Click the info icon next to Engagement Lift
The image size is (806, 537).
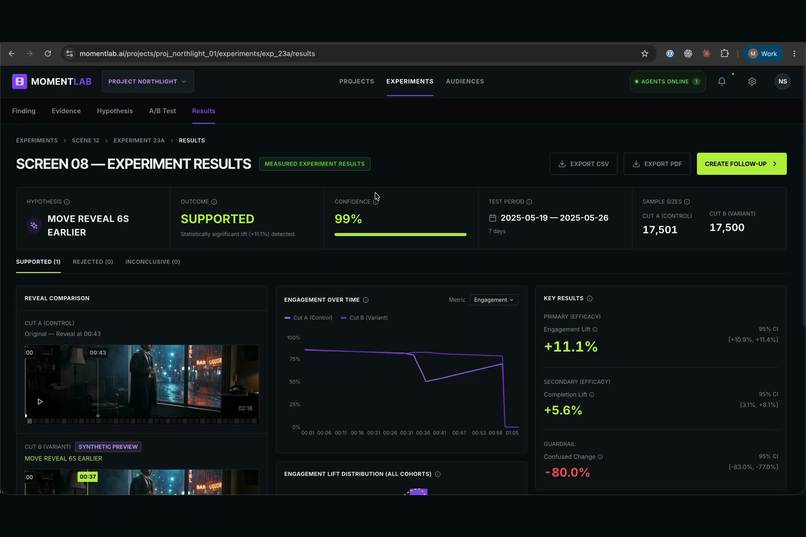(x=595, y=329)
